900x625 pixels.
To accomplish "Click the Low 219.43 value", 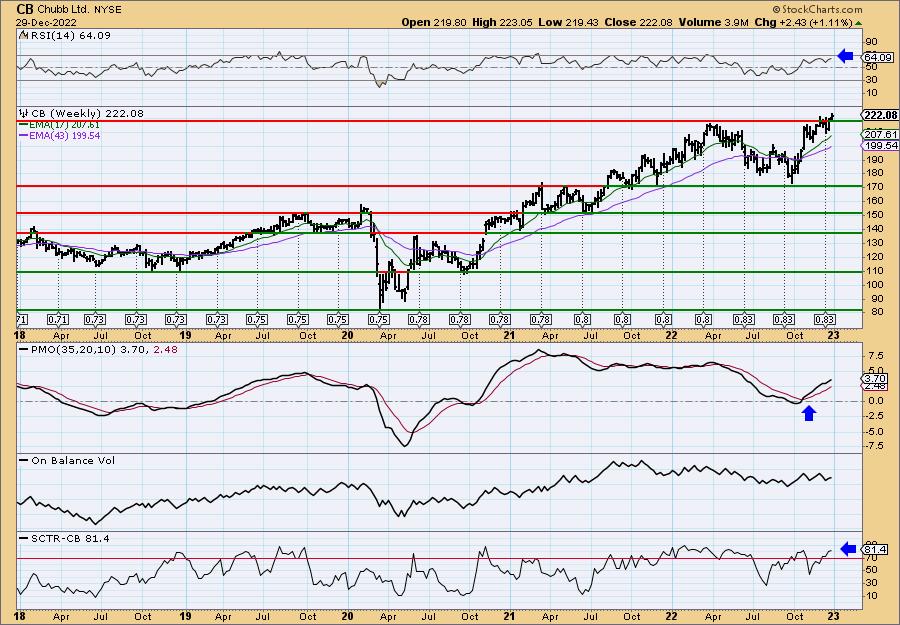I will pos(569,22).
